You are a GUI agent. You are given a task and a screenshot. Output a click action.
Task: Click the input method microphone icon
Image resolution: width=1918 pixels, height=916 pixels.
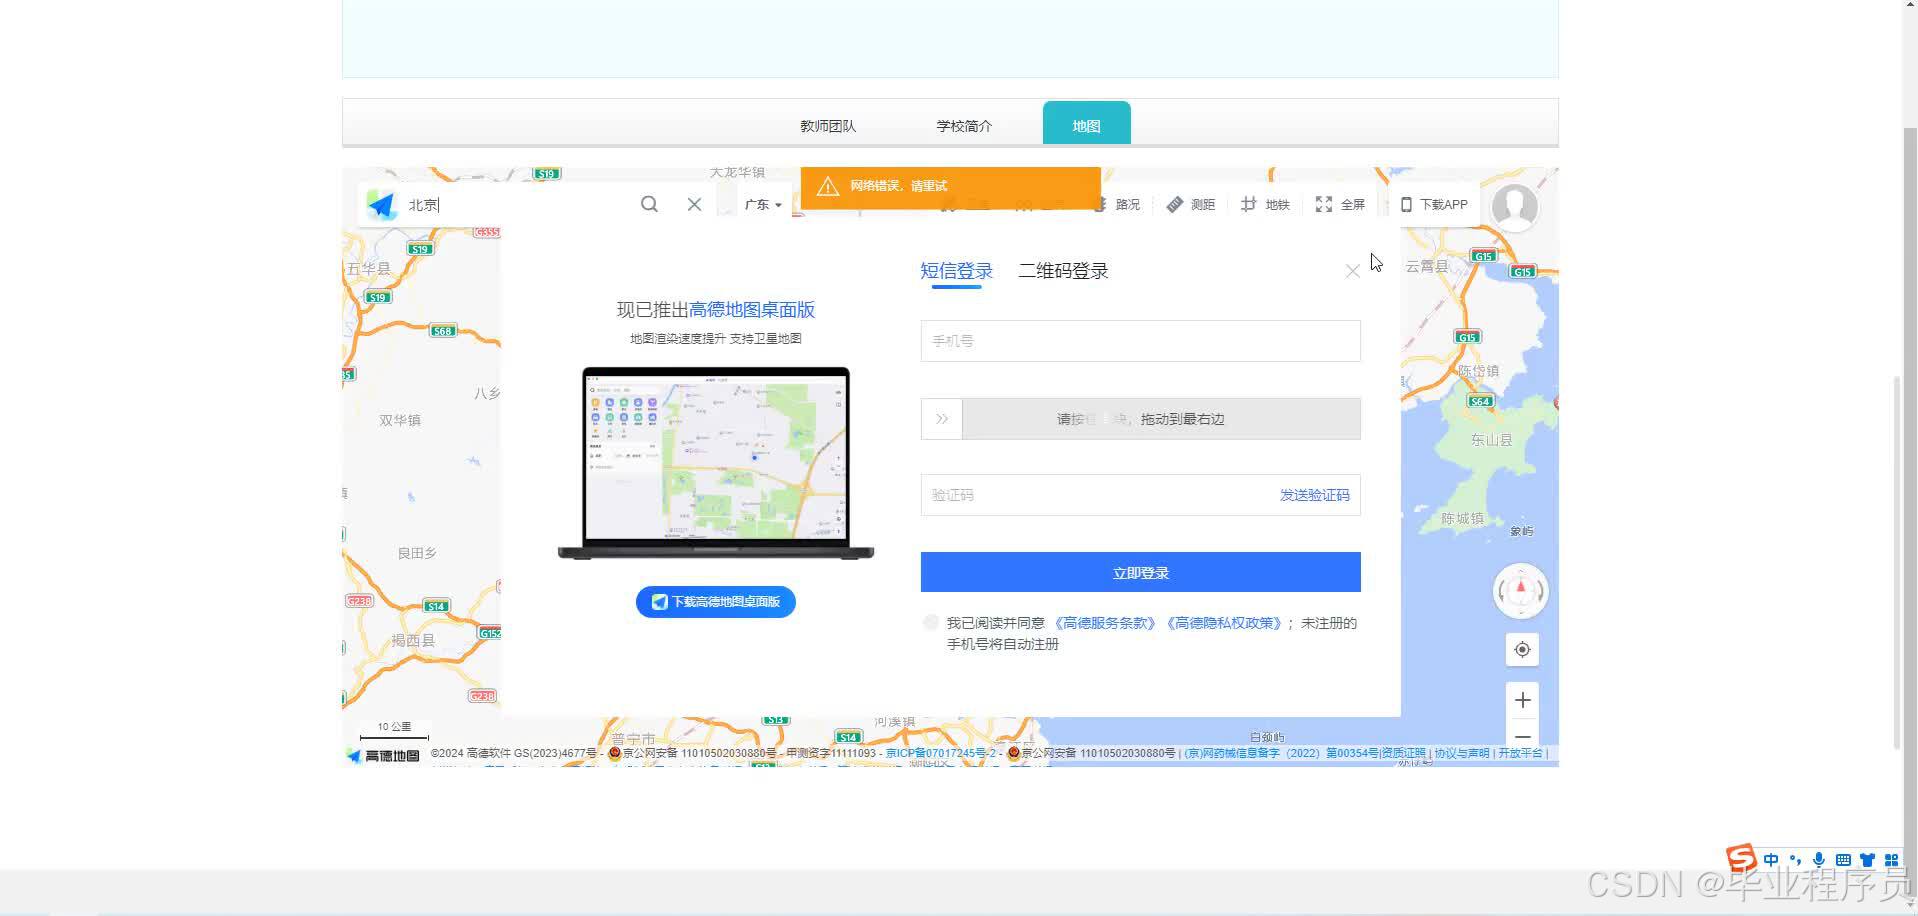(1819, 860)
